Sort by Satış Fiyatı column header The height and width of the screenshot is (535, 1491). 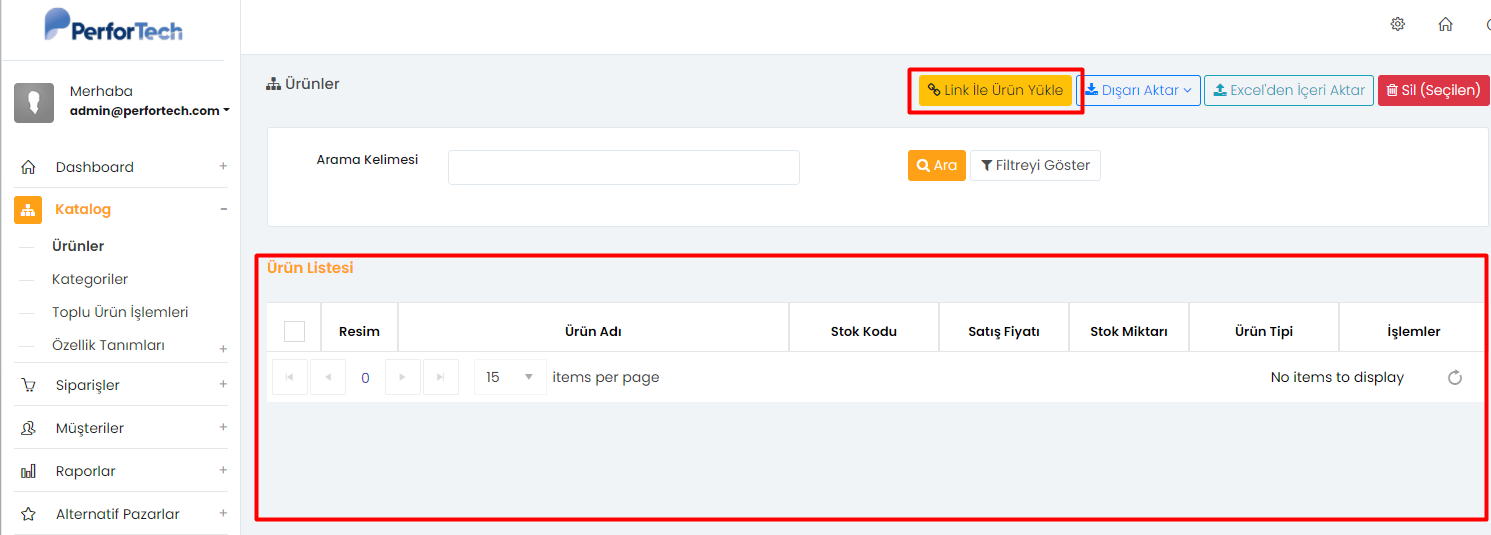coord(1004,331)
